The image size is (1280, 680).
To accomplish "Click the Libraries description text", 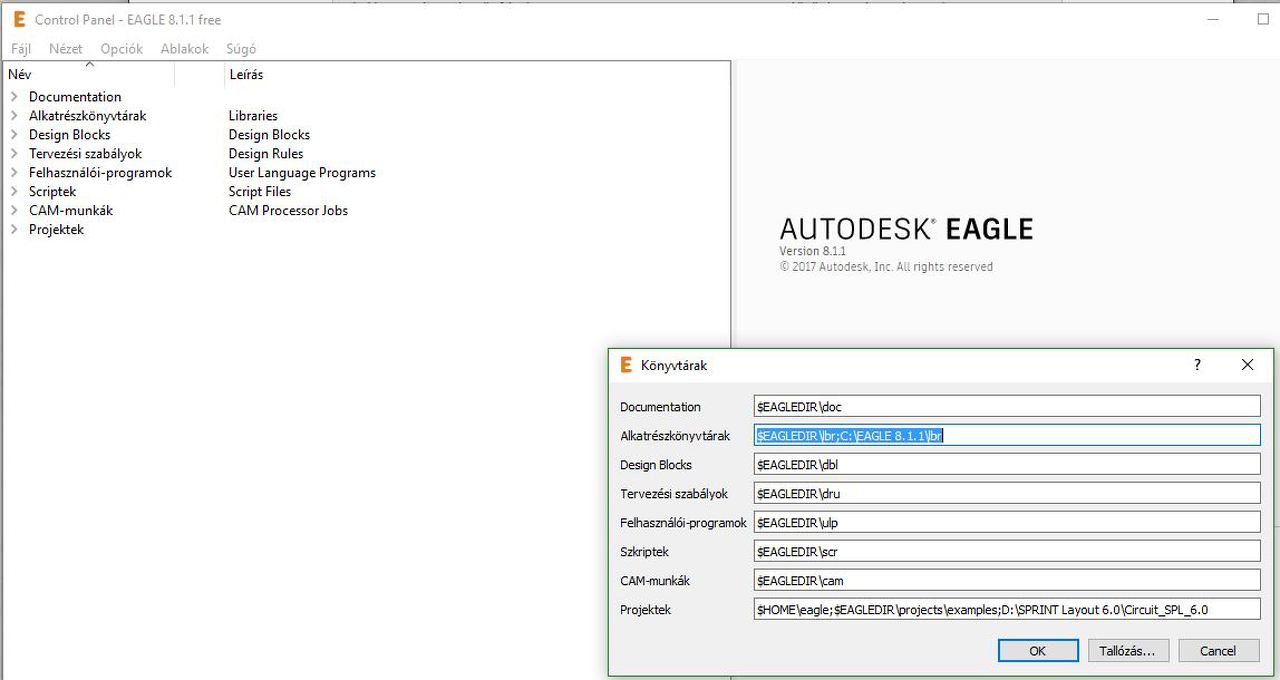I will 253,116.
